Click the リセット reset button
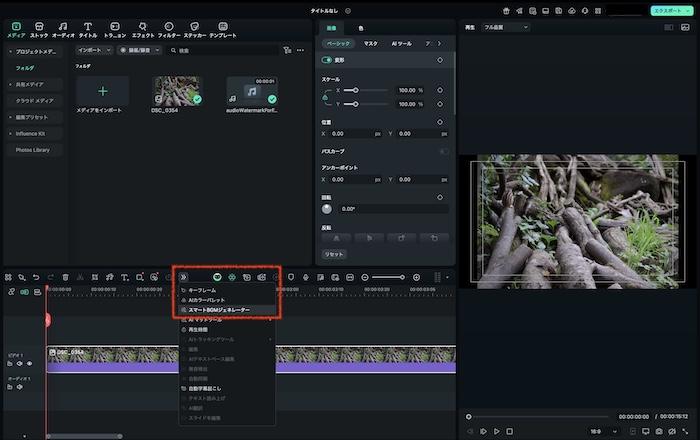Screen dimensions: 700x440 [333, 254]
